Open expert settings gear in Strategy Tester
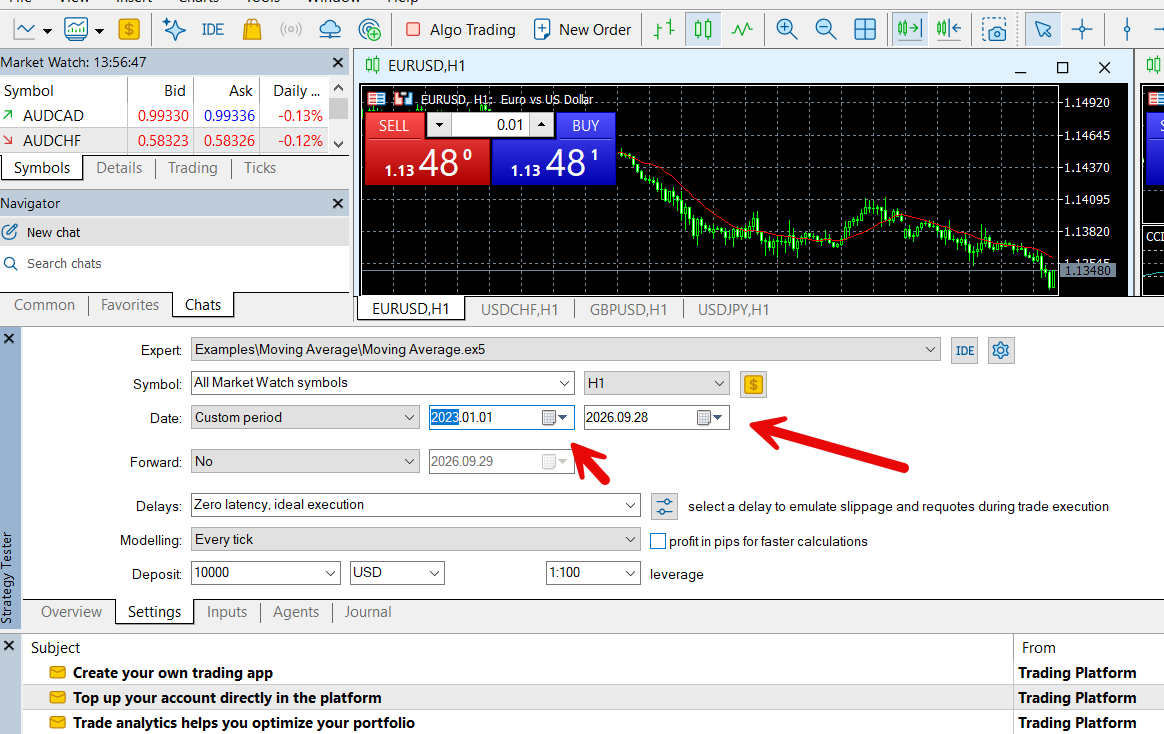This screenshot has height=734, width=1164. 1001,350
